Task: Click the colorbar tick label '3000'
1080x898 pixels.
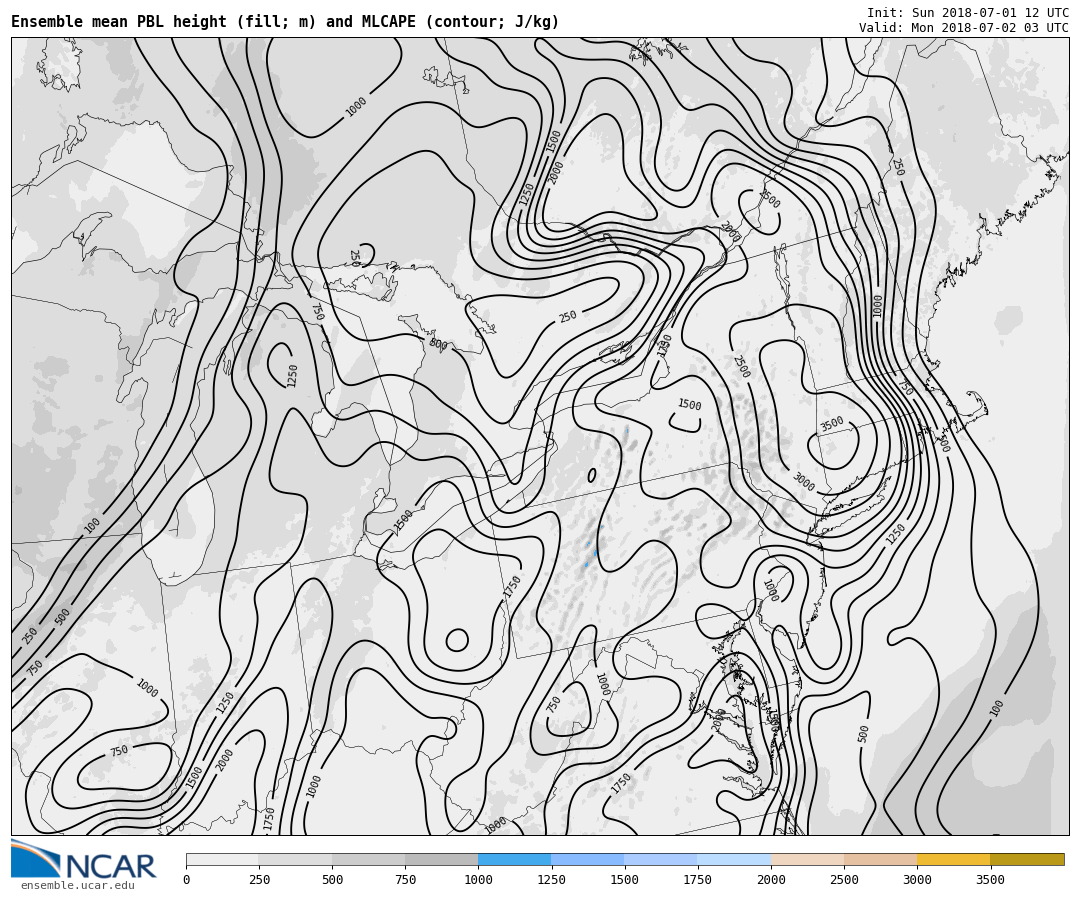Action: [x=917, y=879]
